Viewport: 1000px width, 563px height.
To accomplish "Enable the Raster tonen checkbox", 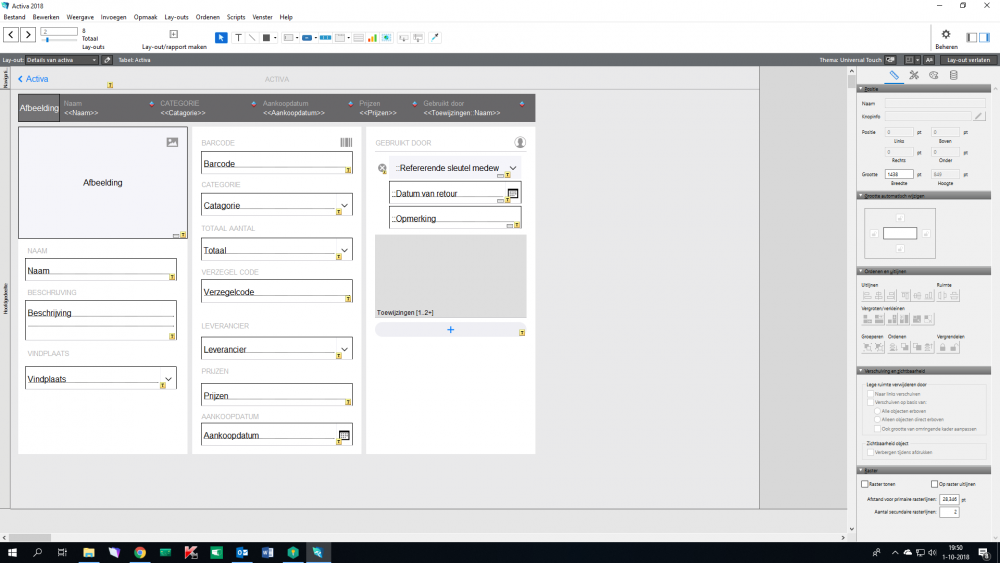I will (865, 484).
